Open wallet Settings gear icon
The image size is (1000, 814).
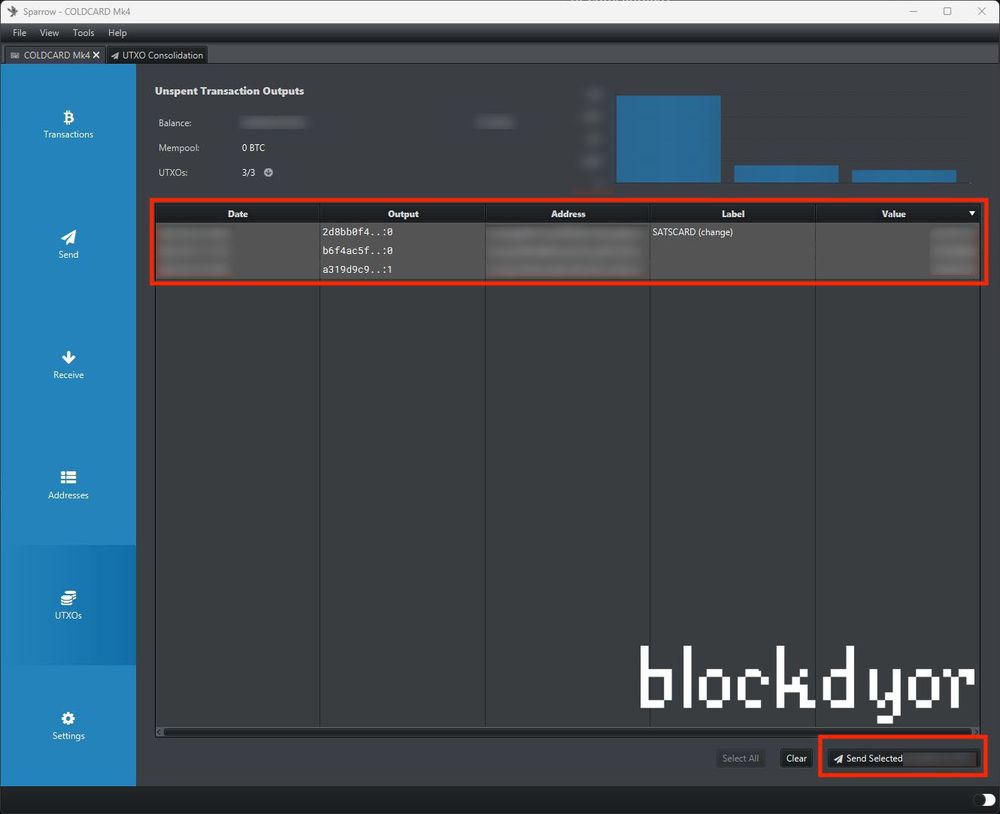[x=68, y=719]
